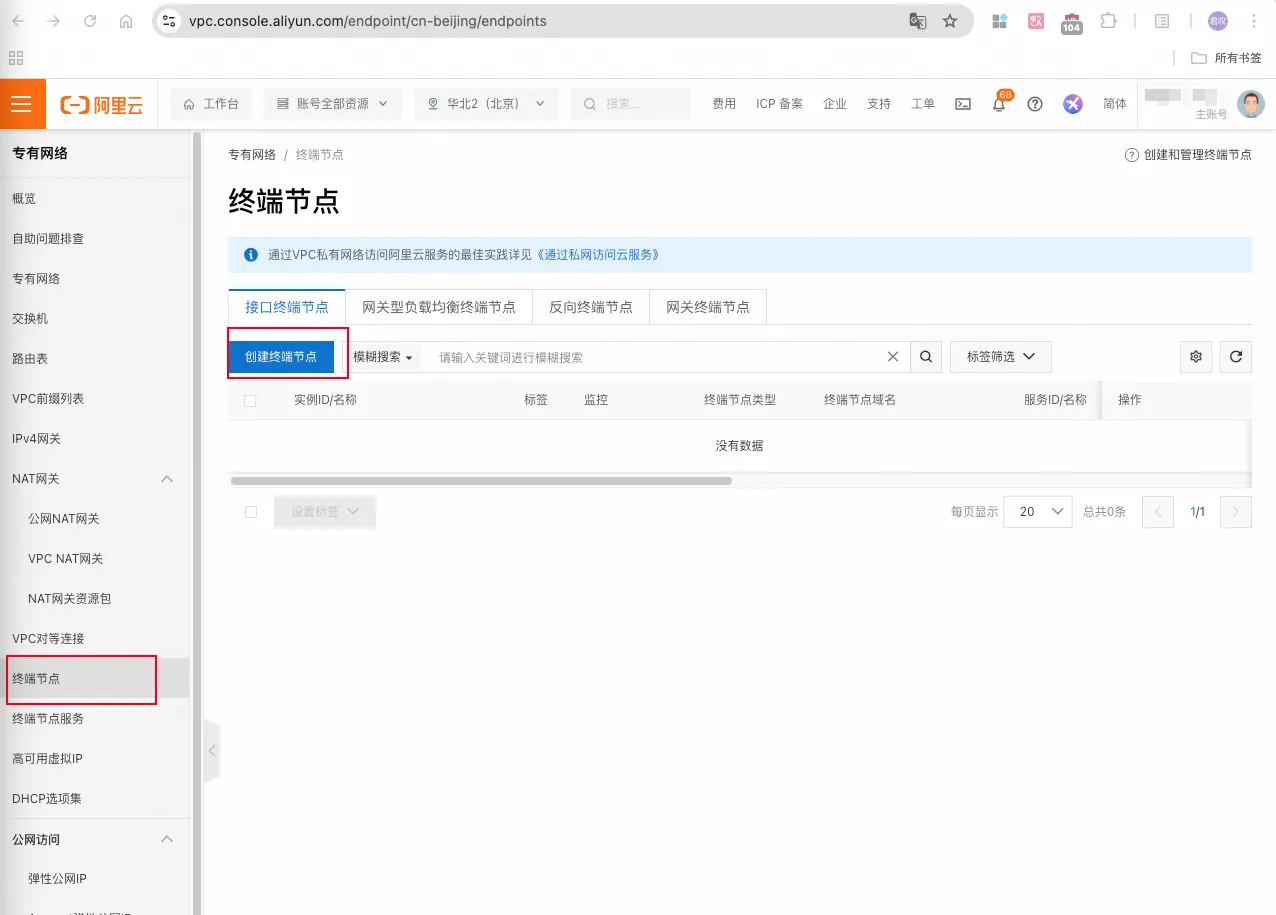
Task: Switch to 网关型负载均衡终端节点 tab
Action: 439,307
